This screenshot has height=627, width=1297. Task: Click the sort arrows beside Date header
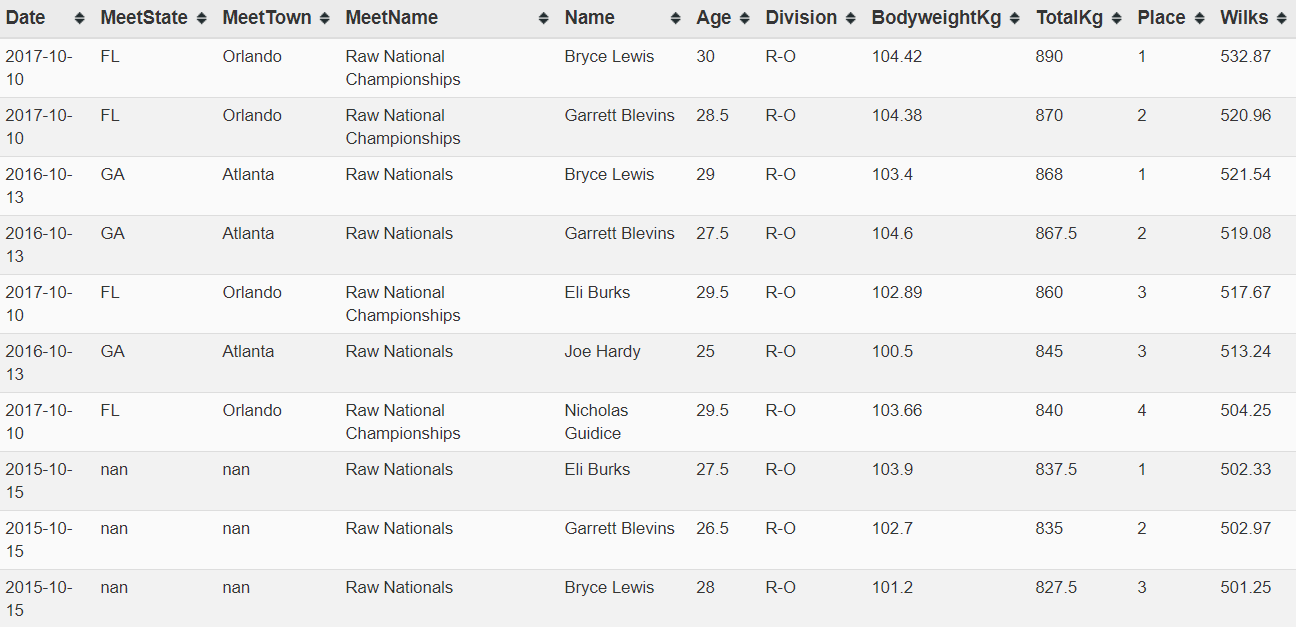(80, 19)
